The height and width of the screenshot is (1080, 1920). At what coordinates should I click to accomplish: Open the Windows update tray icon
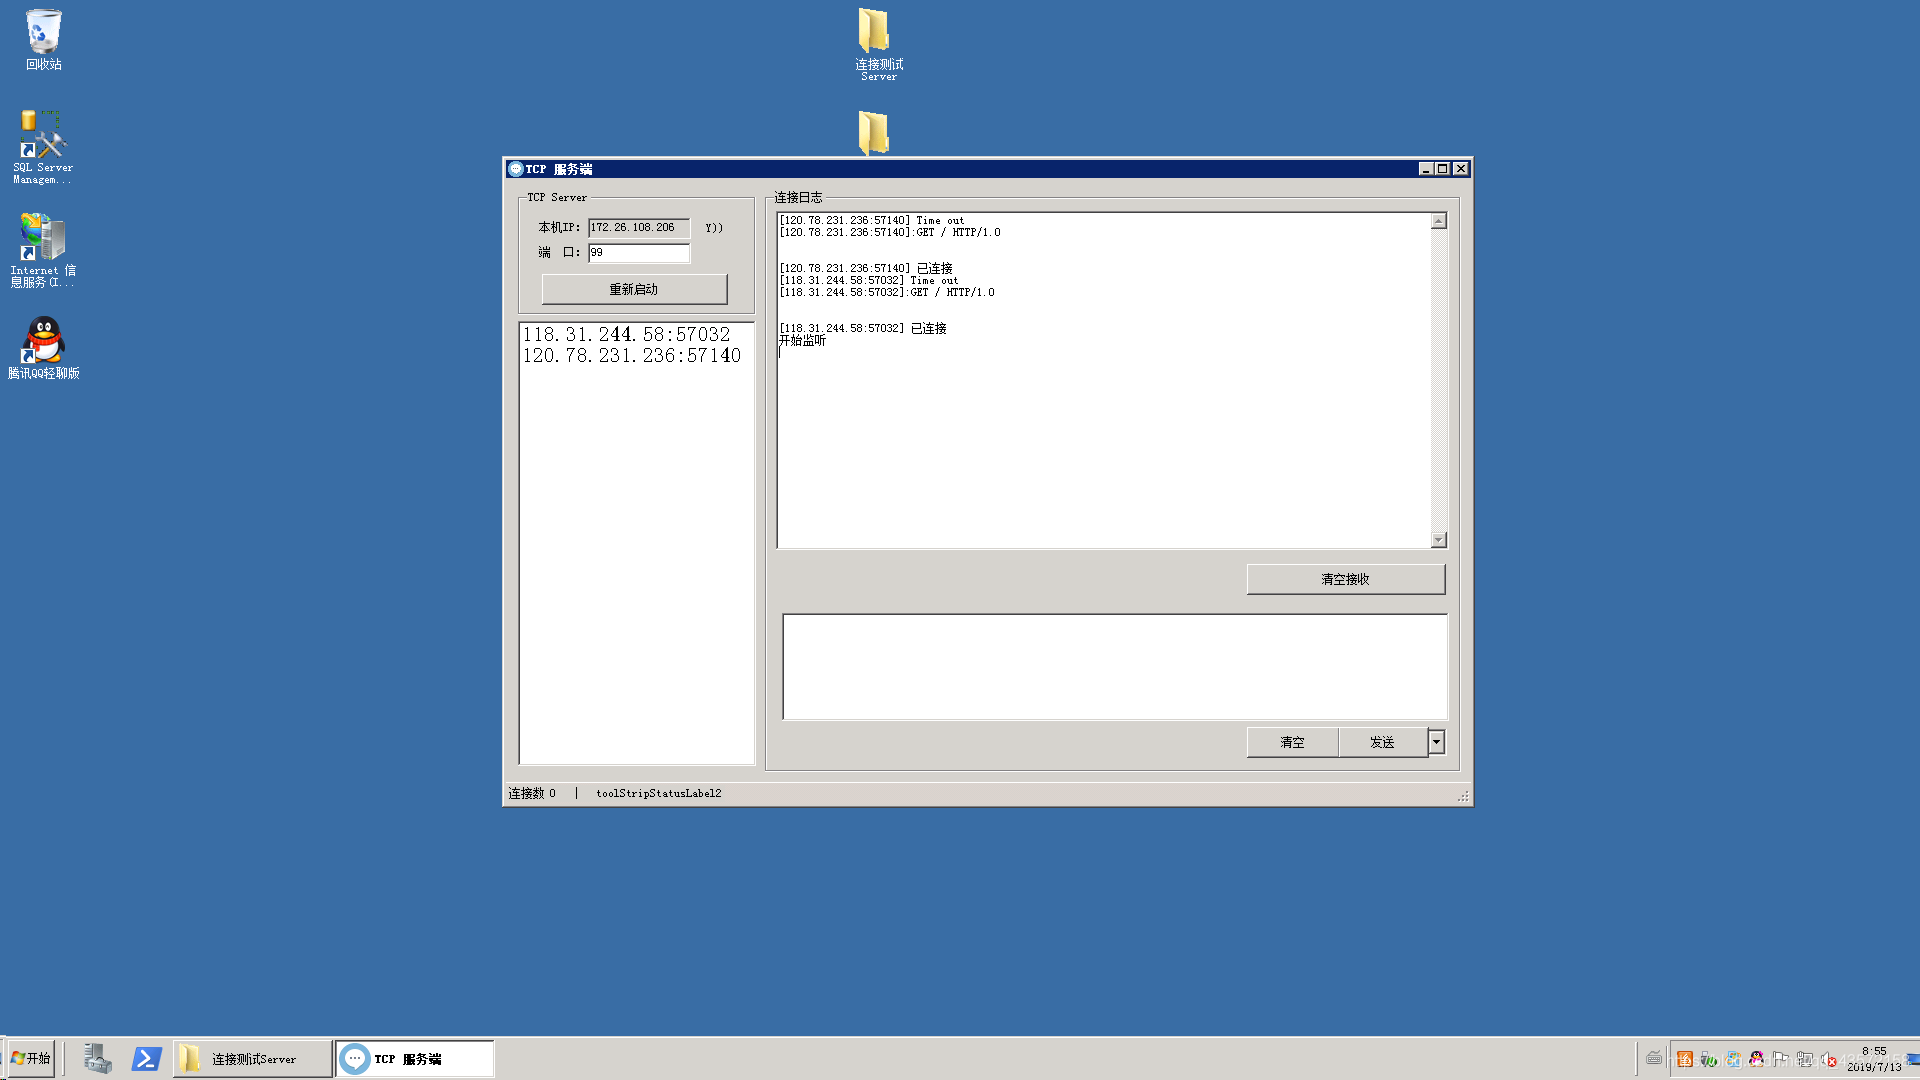coord(1733,1059)
